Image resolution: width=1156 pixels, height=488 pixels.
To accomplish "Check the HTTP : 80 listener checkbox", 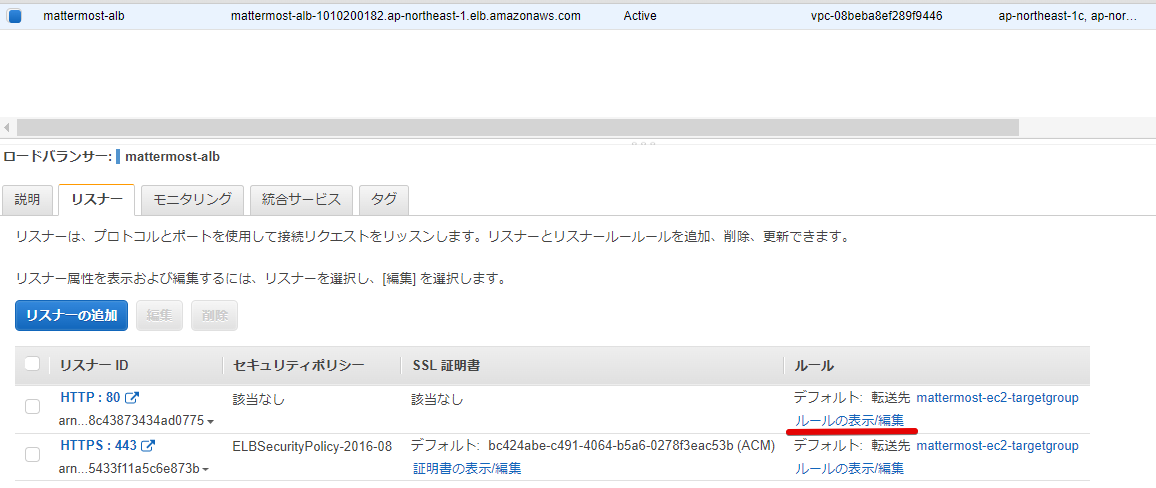I will click(32, 406).
